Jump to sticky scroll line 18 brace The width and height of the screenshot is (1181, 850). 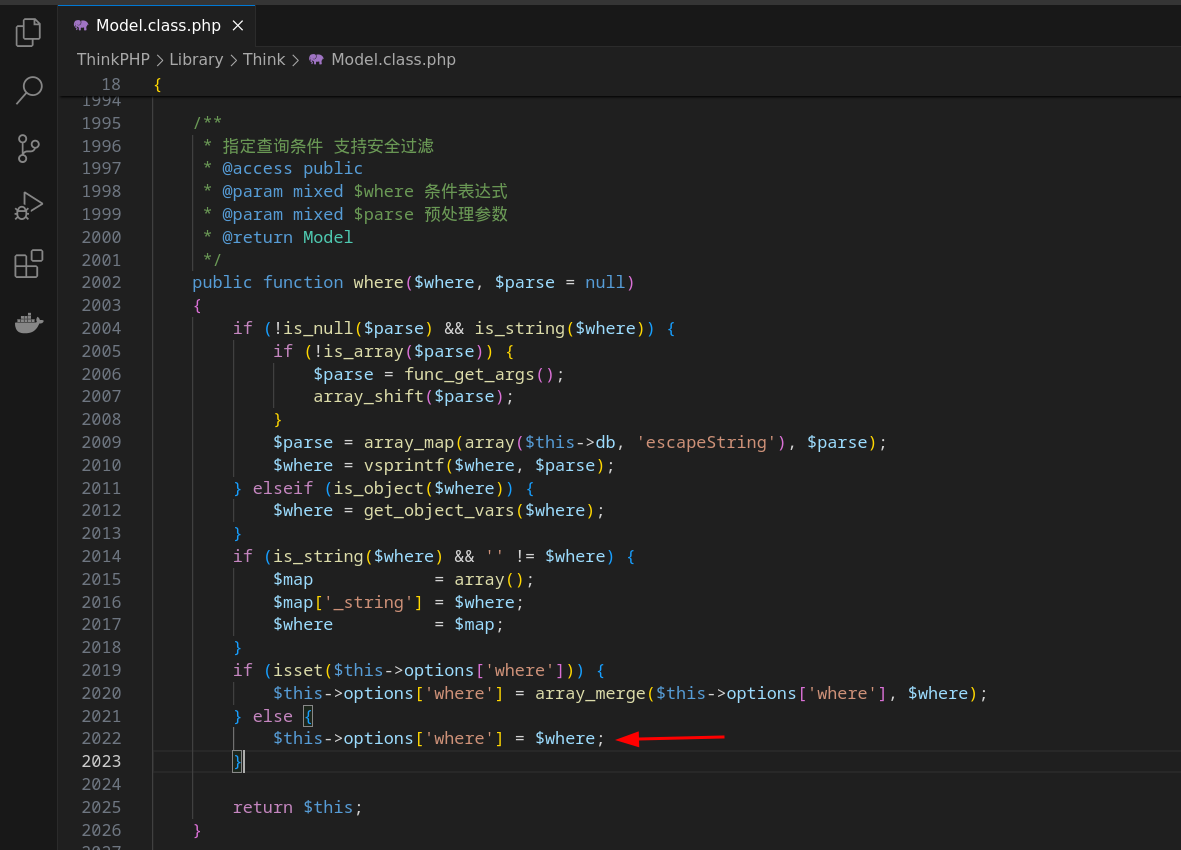(x=157, y=84)
